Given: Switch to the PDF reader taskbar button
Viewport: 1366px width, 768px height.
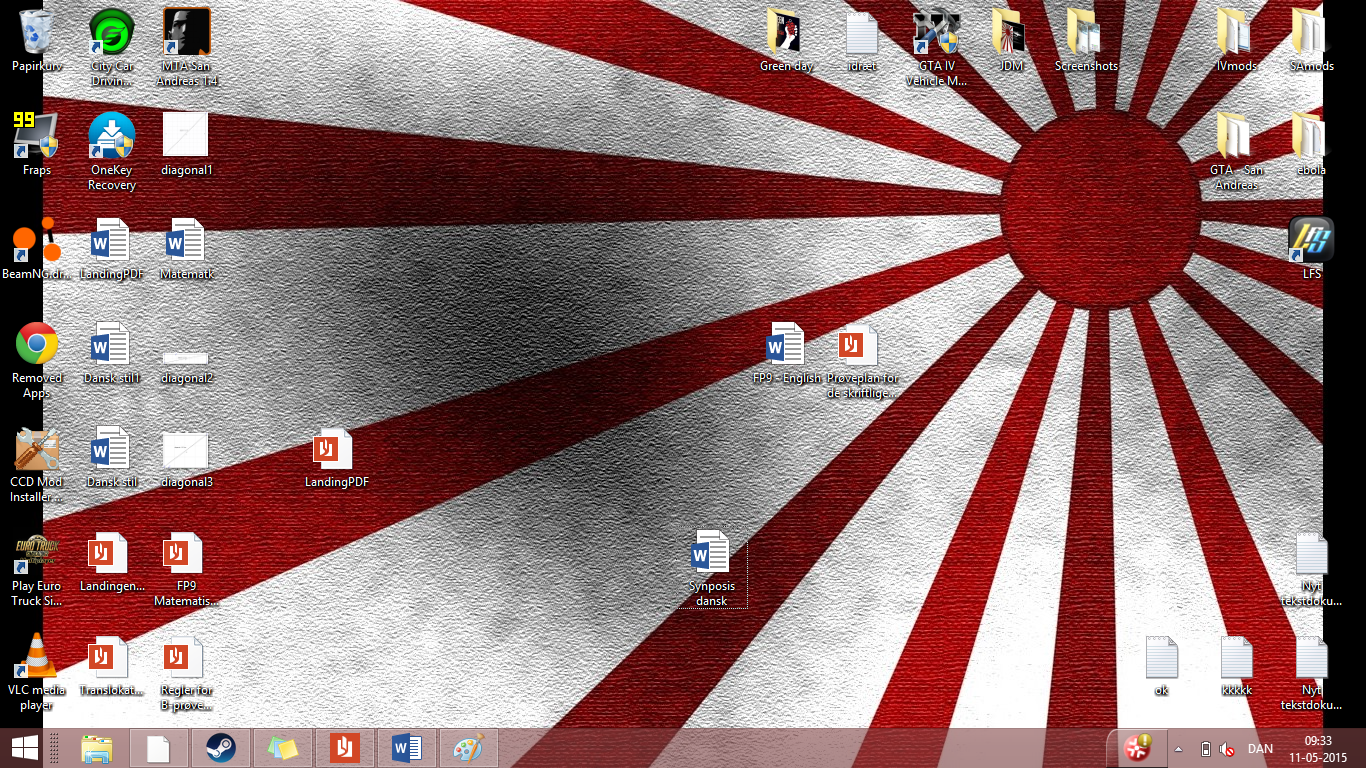Looking at the screenshot, I should (x=345, y=748).
